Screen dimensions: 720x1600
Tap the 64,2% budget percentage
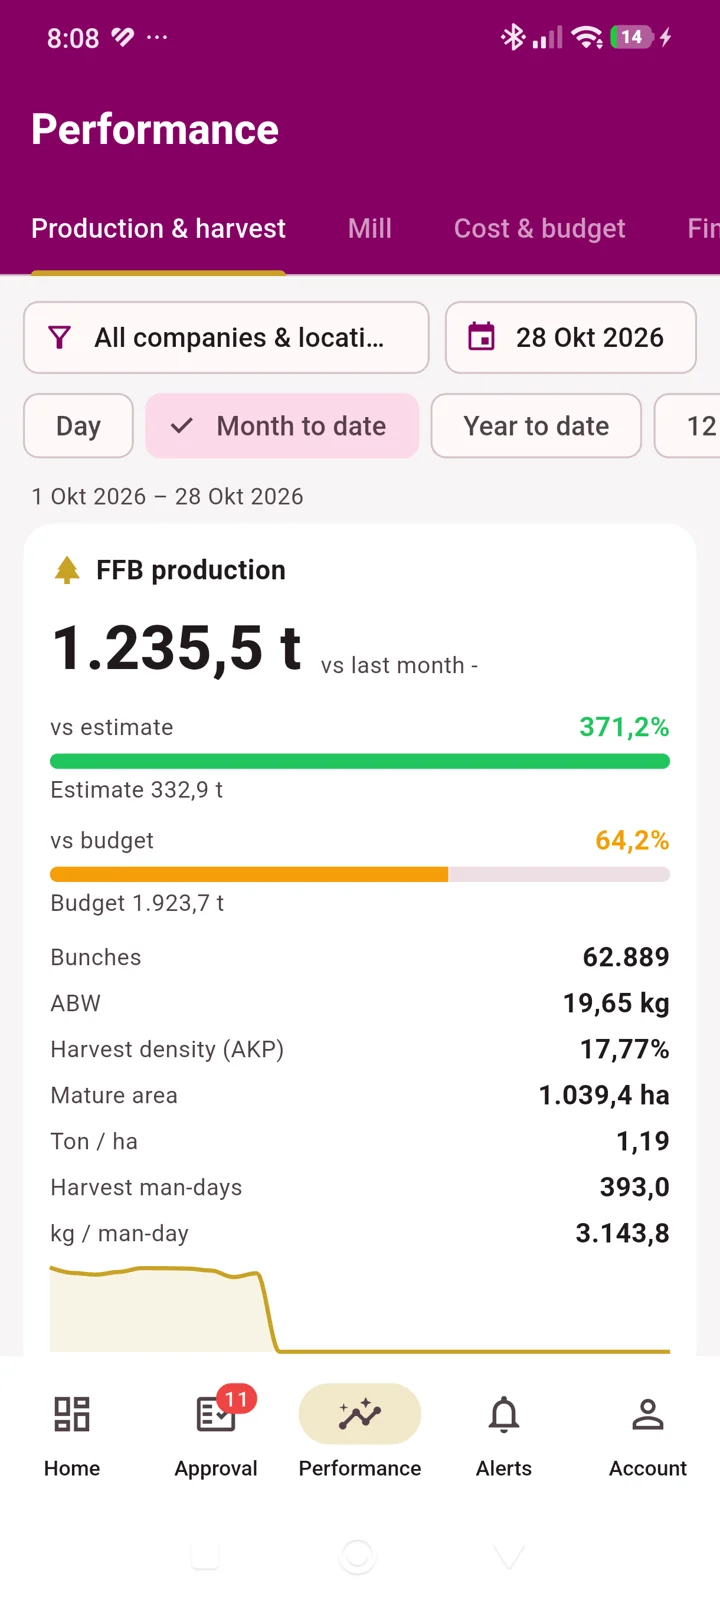pyautogui.click(x=632, y=840)
